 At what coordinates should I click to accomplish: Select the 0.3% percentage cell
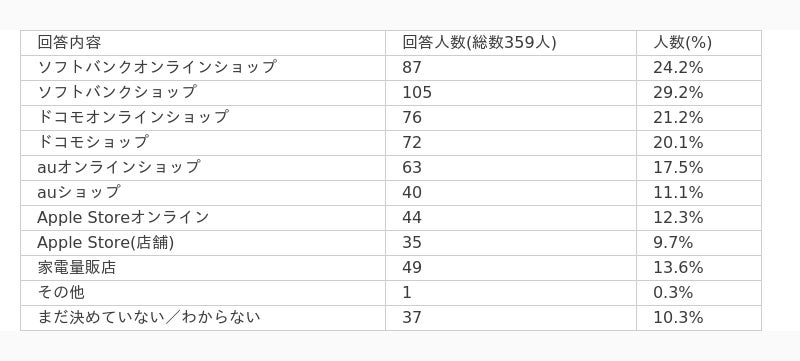click(698, 293)
